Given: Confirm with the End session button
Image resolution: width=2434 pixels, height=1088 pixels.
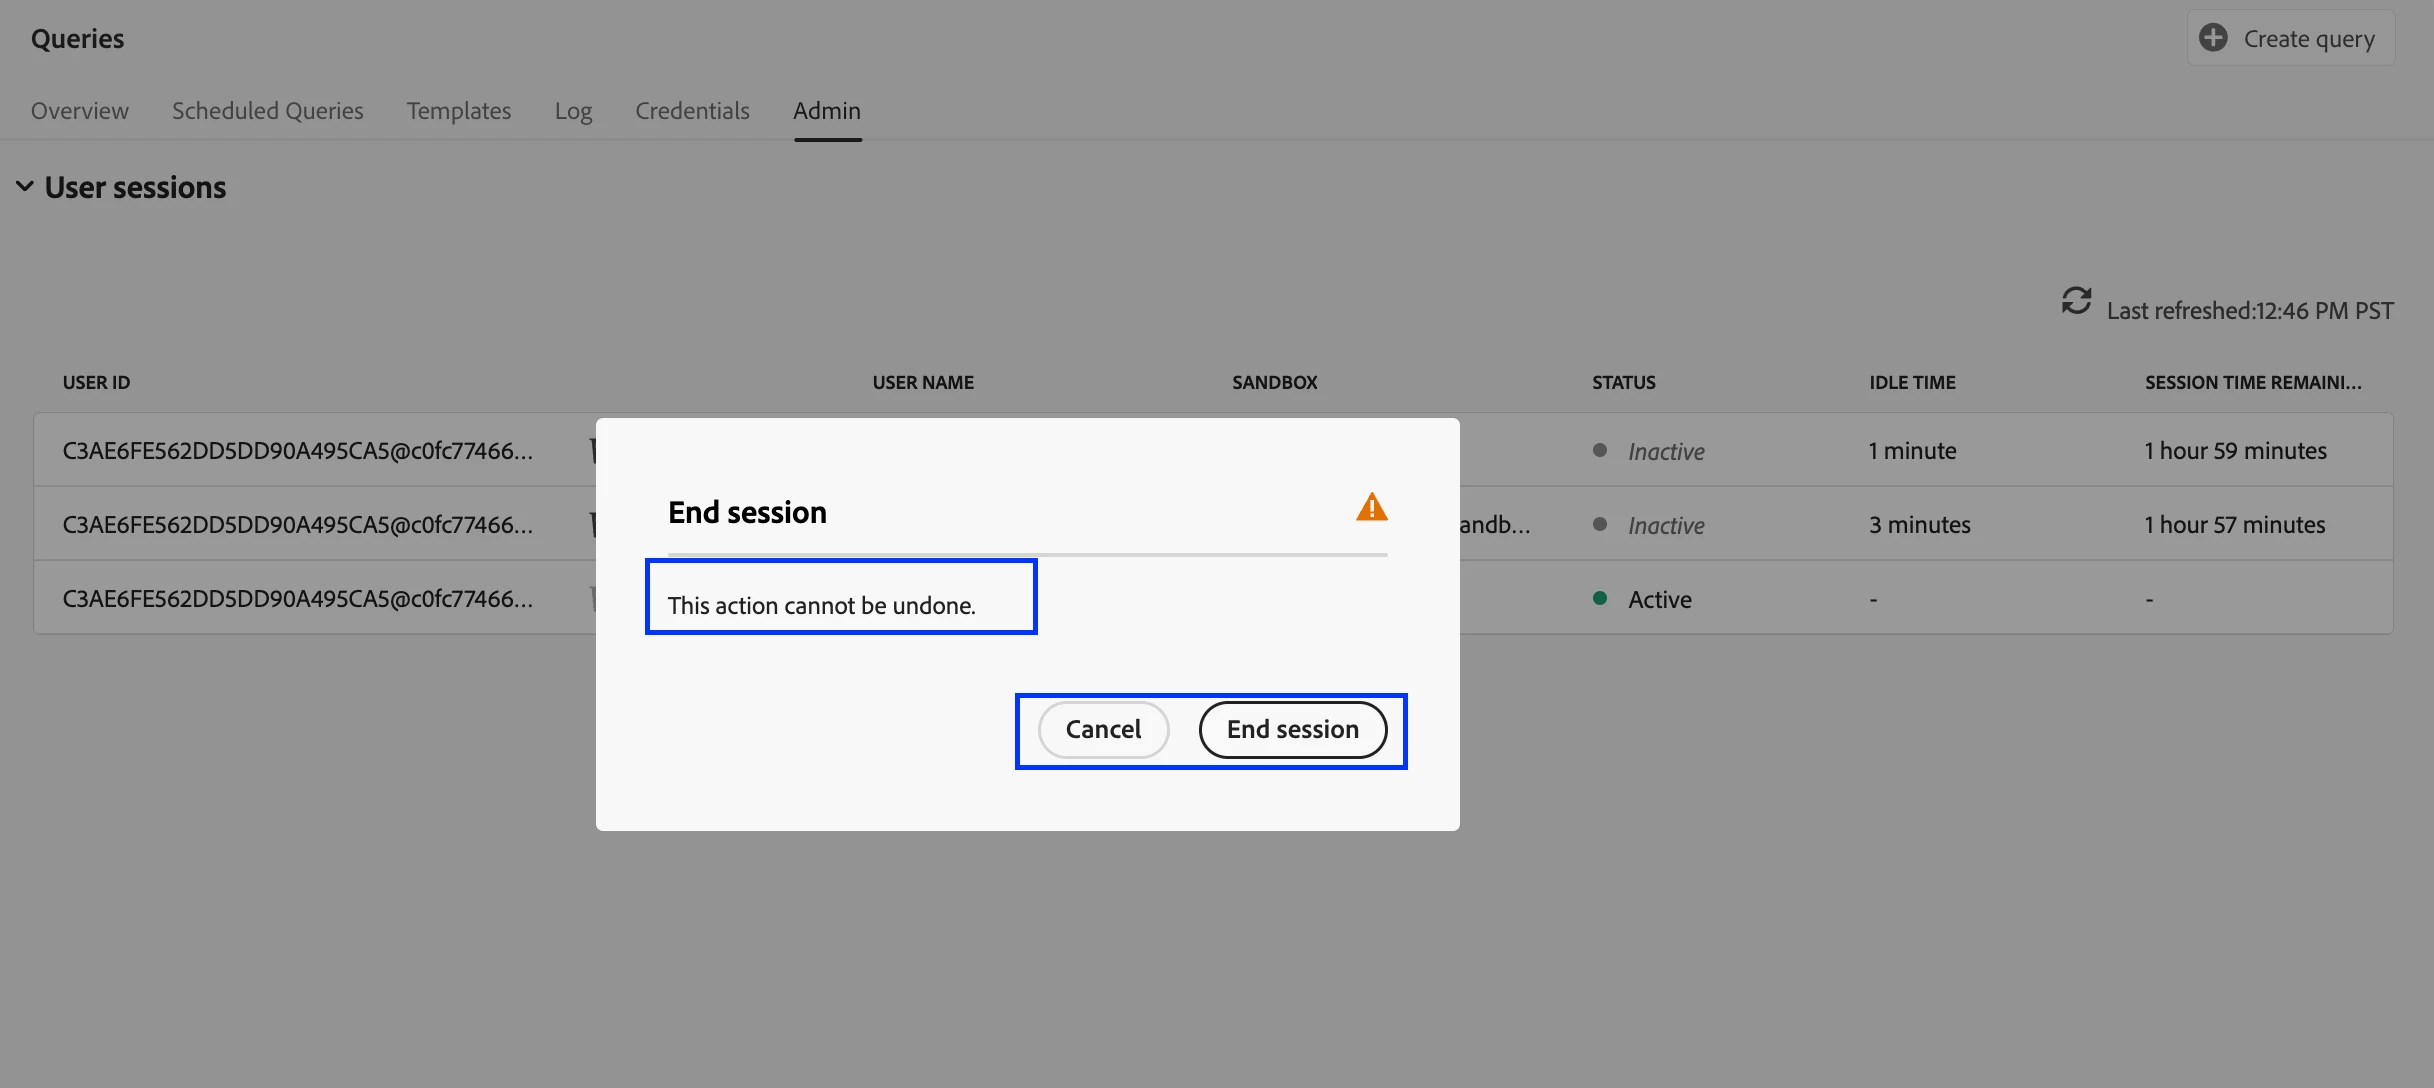Looking at the screenshot, I should pos(1292,729).
